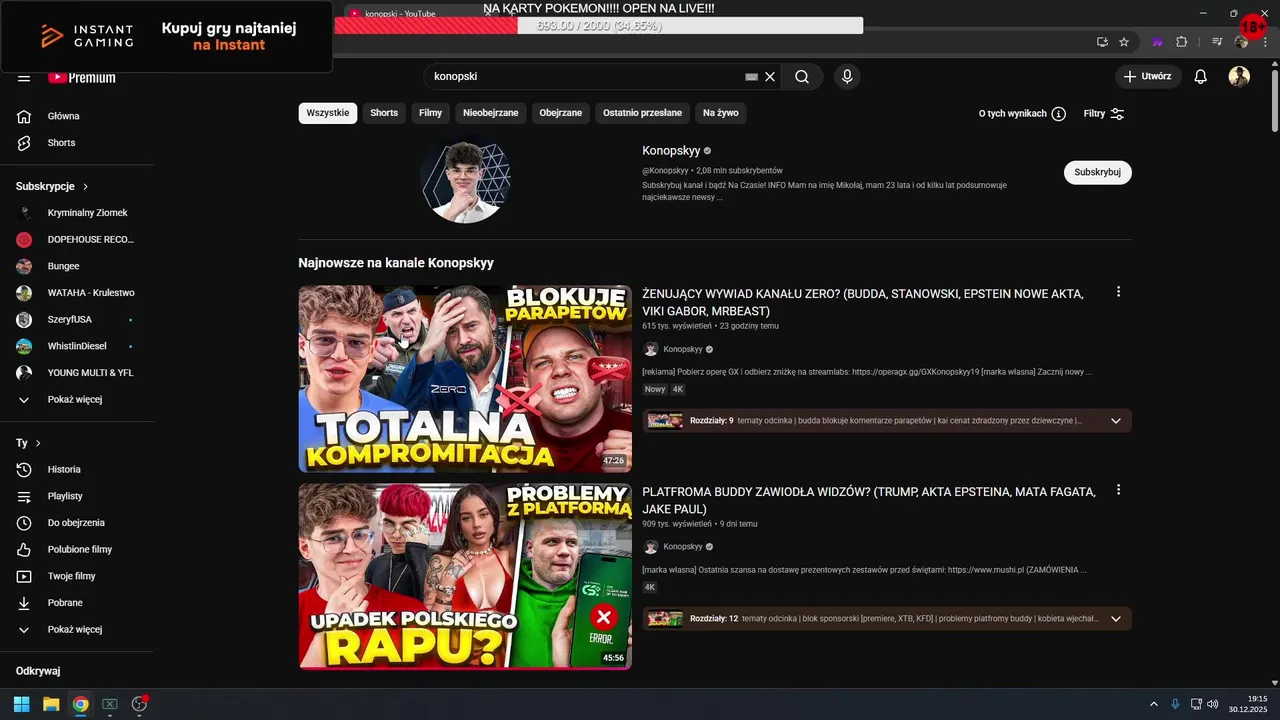The image size is (1280, 720).
Task: Clear the search box with the X
Action: [x=770, y=76]
